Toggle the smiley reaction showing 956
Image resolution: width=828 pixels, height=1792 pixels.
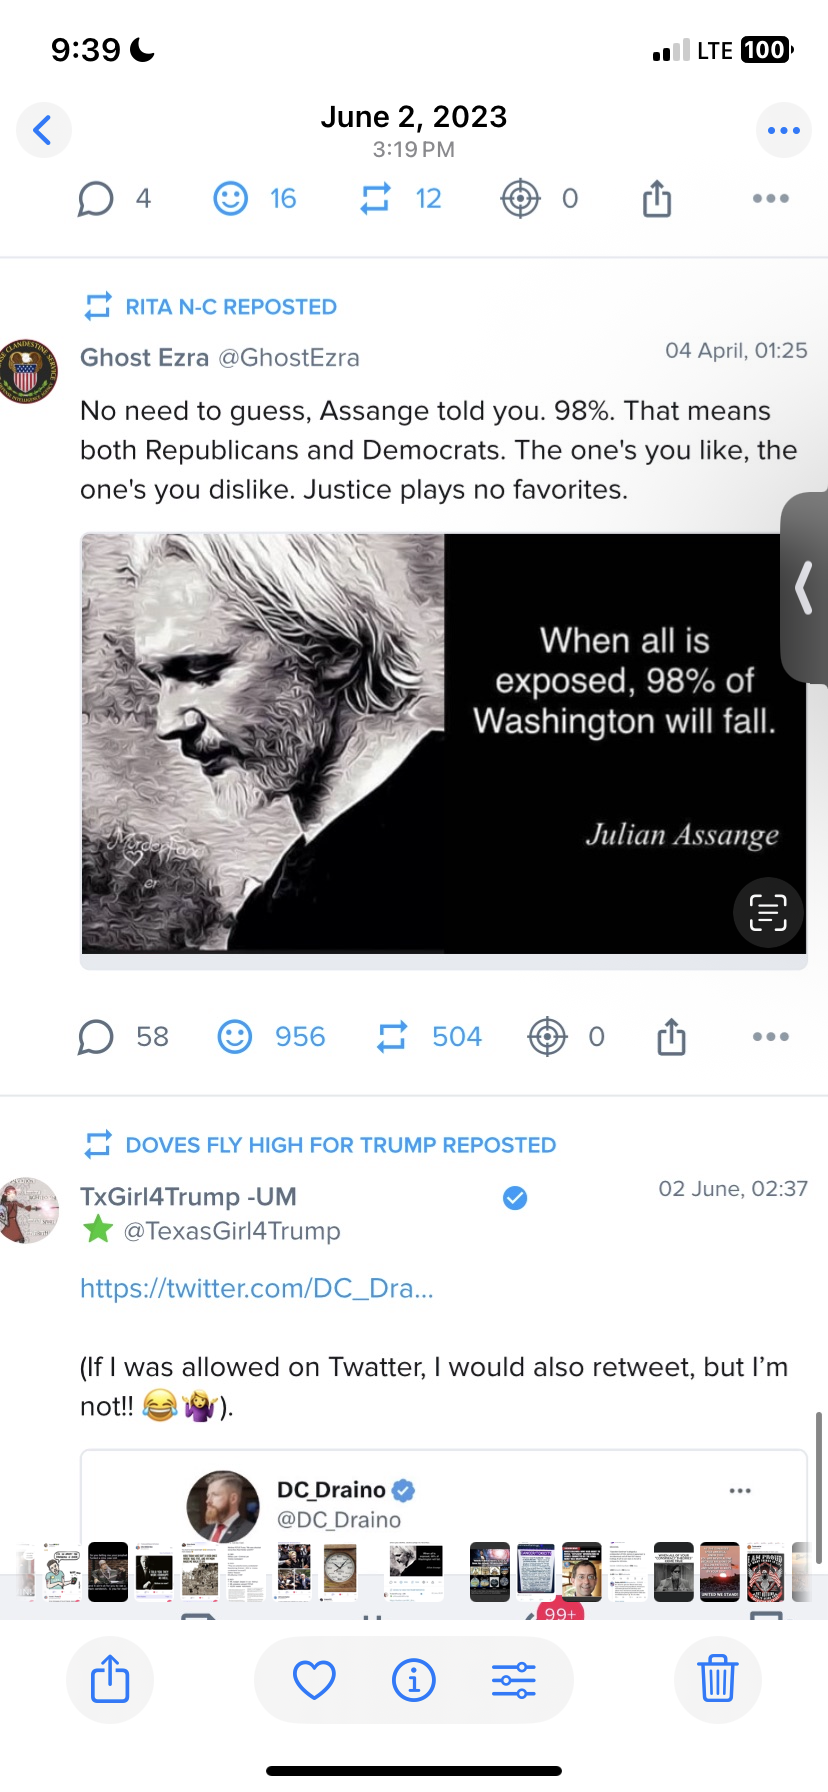pyautogui.click(x=235, y=1037)
